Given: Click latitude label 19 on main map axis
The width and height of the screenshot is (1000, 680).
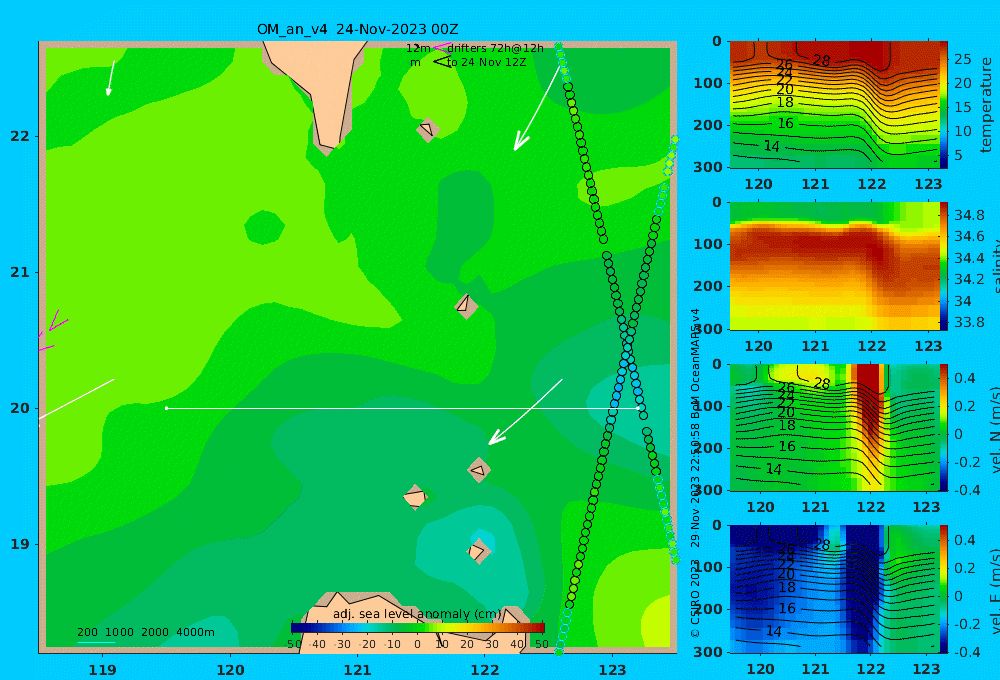Looking at the screenshot, I should (x=20, y=544).
